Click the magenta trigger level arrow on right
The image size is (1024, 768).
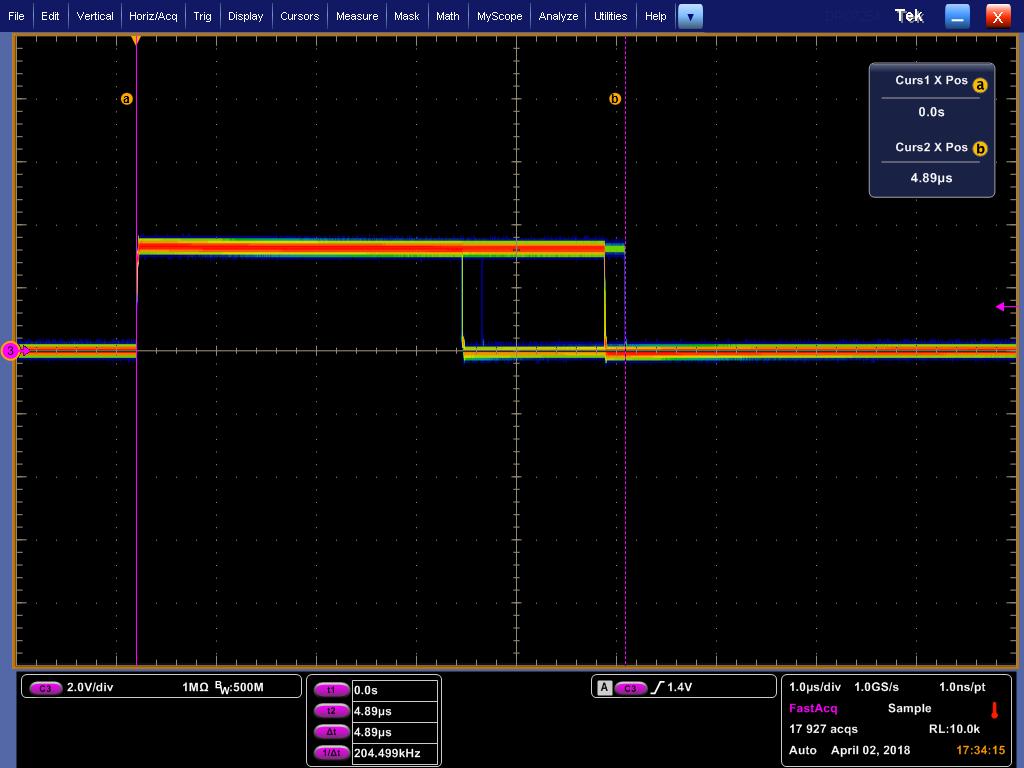click(1006, 306)
